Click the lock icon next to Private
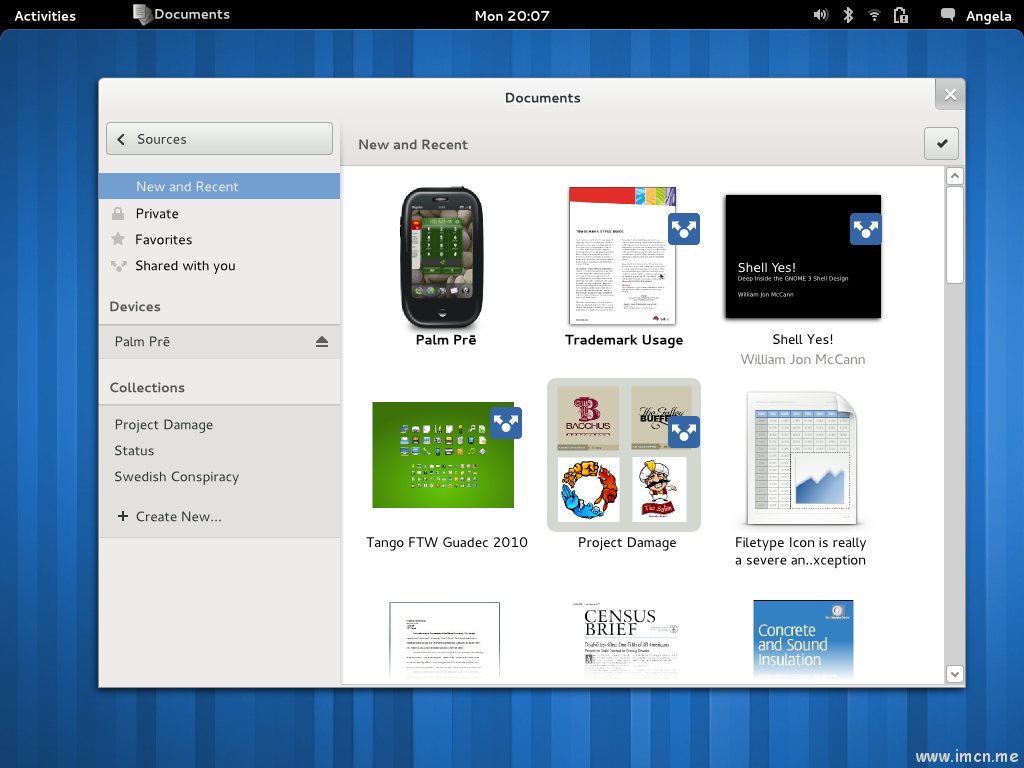The height and width of the screenshot is (768, 1024). point(118,214)
